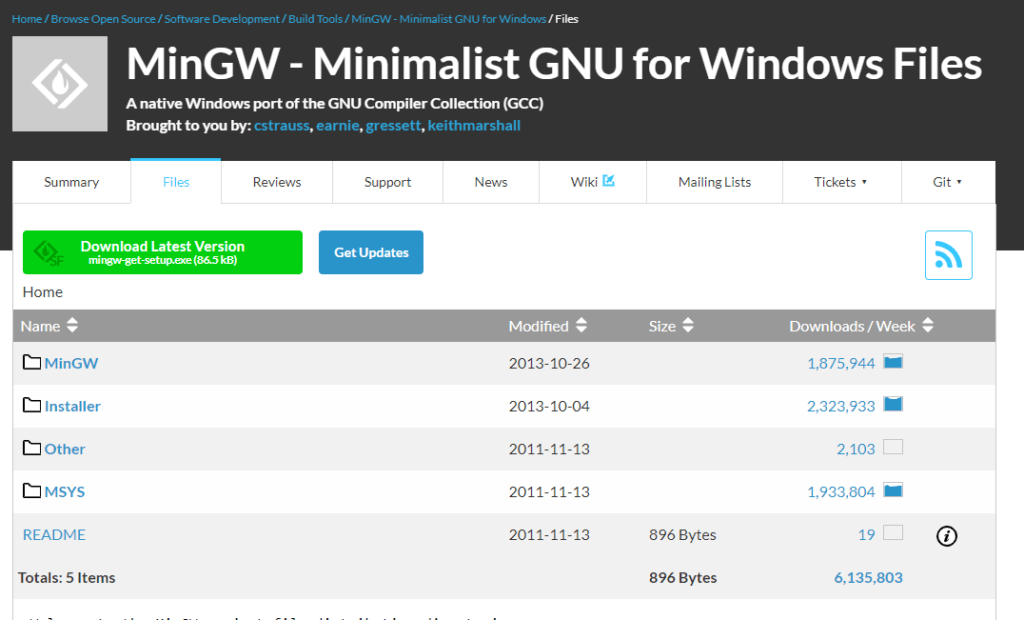Click Installer modified date 2013-10-04
The width and height of the screenshot is (1024, 620).
coord(549,406)
